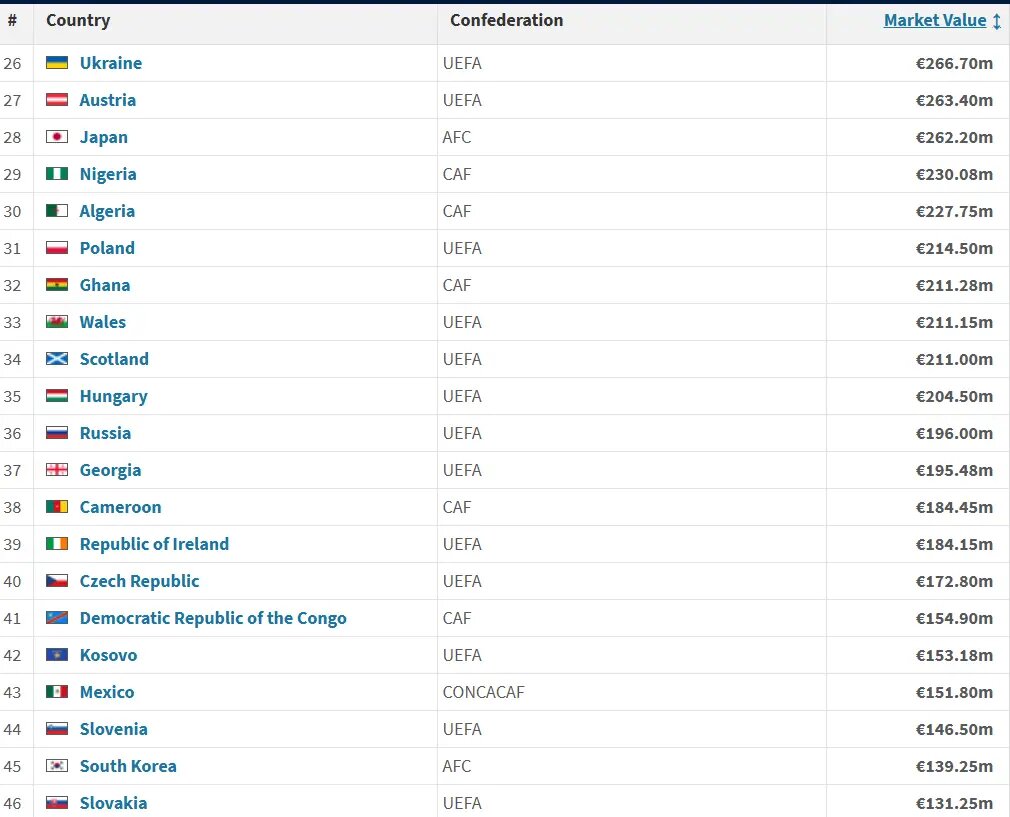
Task: Click the Japan flag icon
Action: click(57, 137)
